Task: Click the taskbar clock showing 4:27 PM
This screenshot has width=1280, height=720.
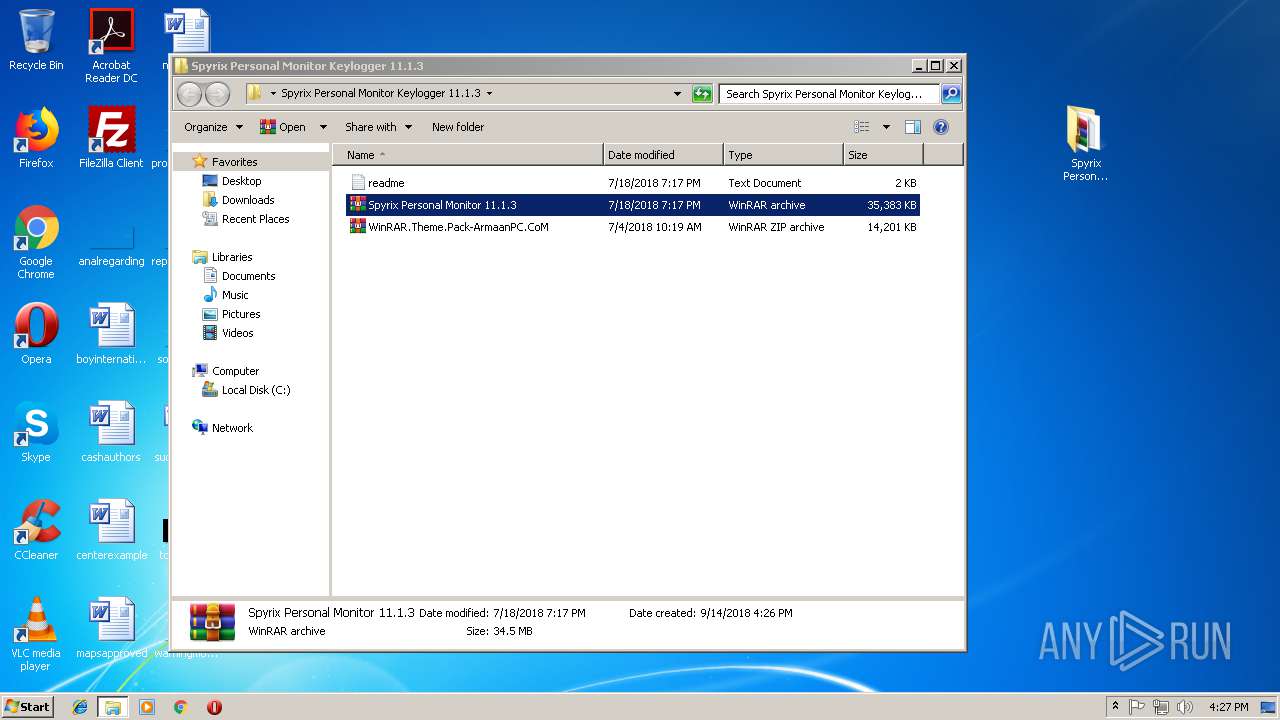Action: 1229,707
